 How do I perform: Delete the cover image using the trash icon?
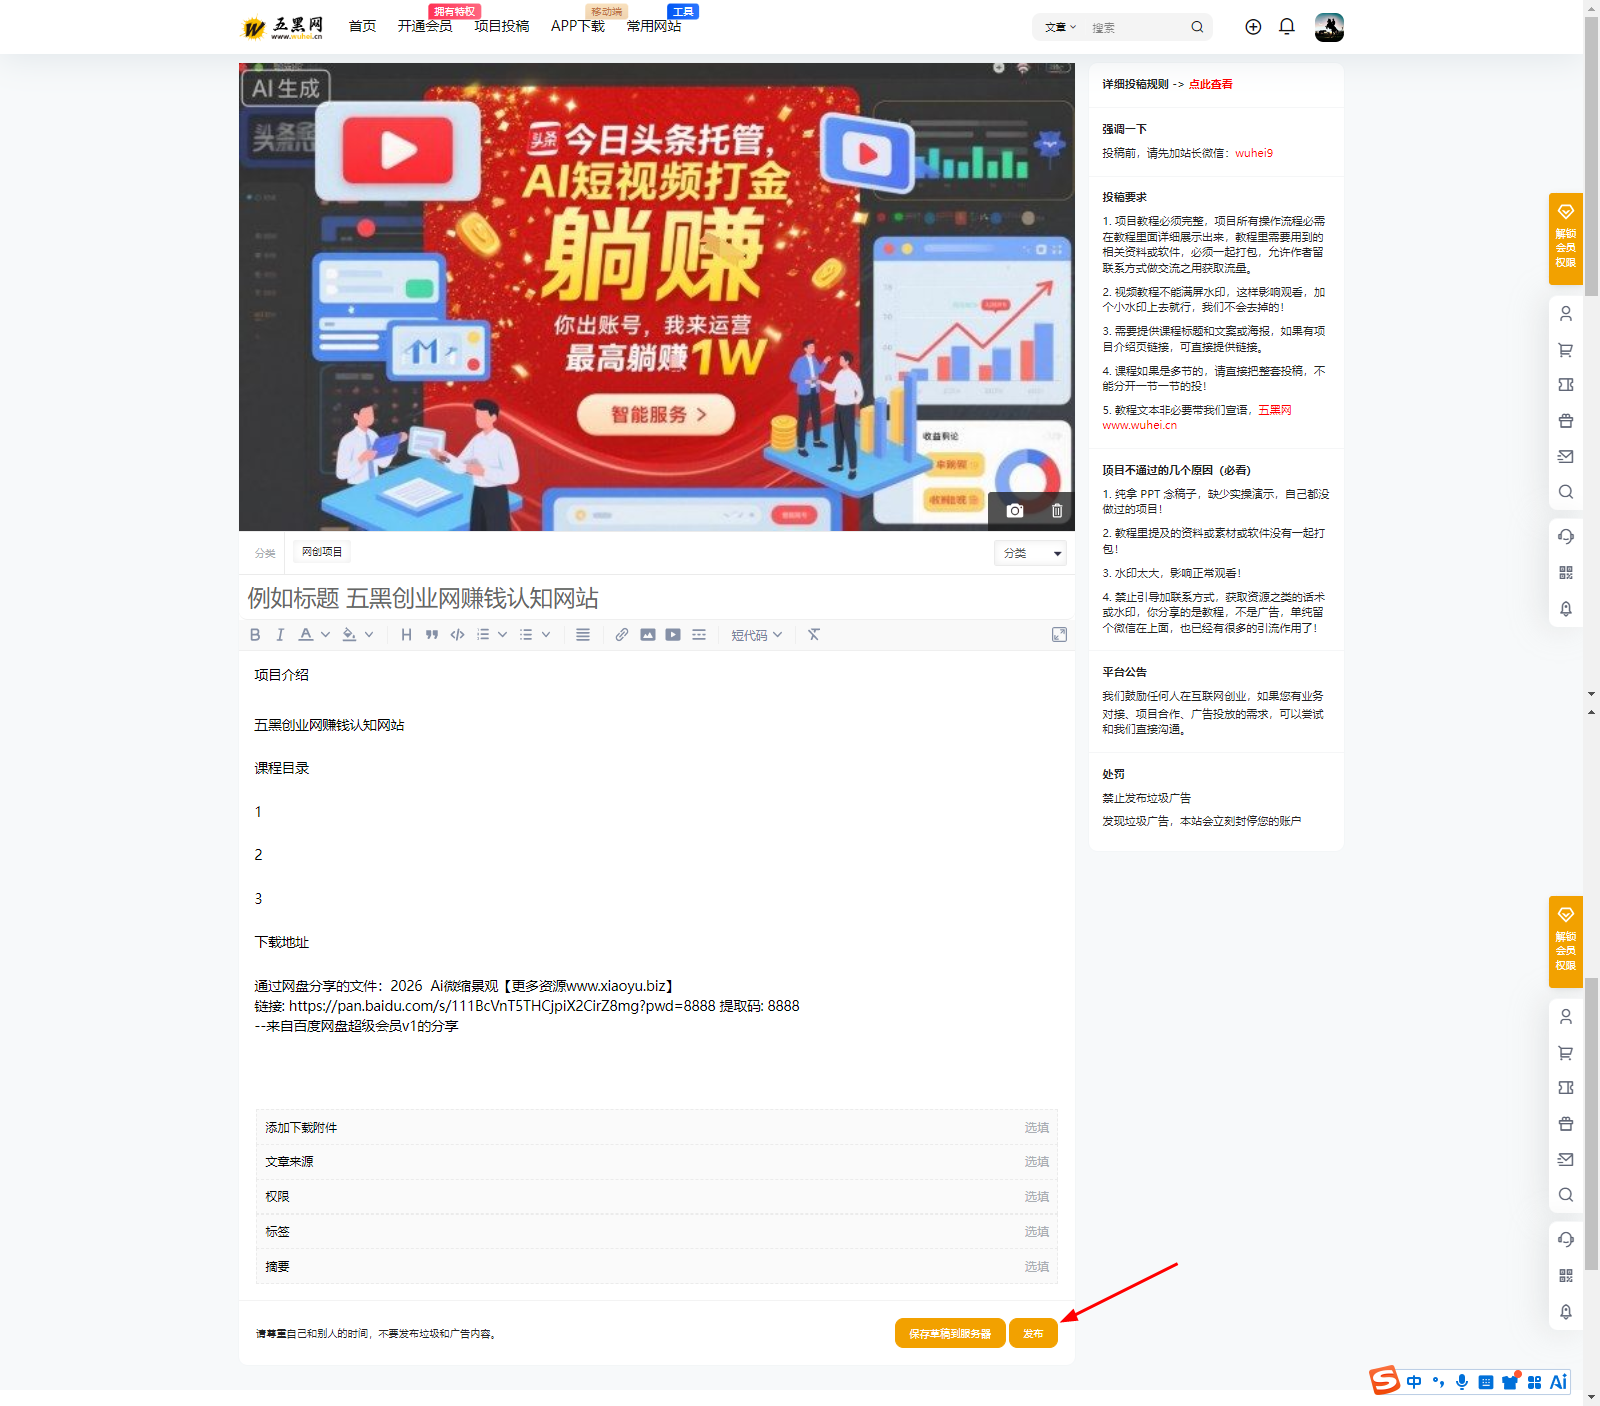click(x=1057, y=510)
